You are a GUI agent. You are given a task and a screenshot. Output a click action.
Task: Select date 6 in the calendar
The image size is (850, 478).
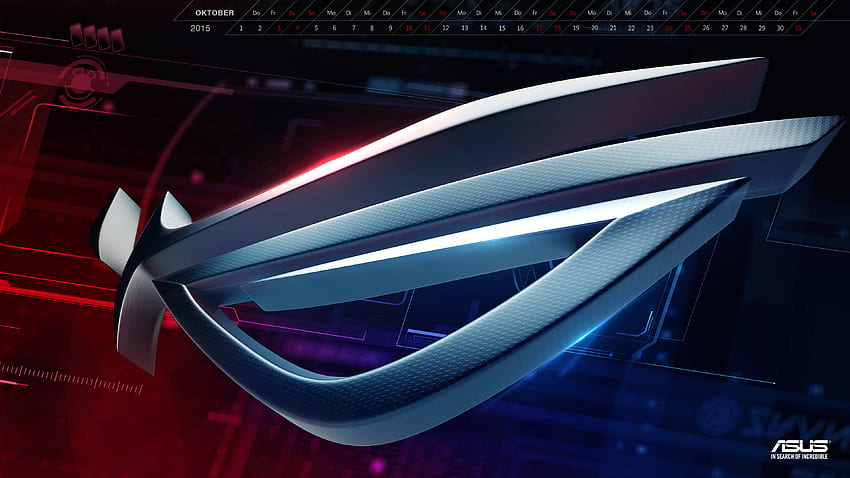point(334,28)
